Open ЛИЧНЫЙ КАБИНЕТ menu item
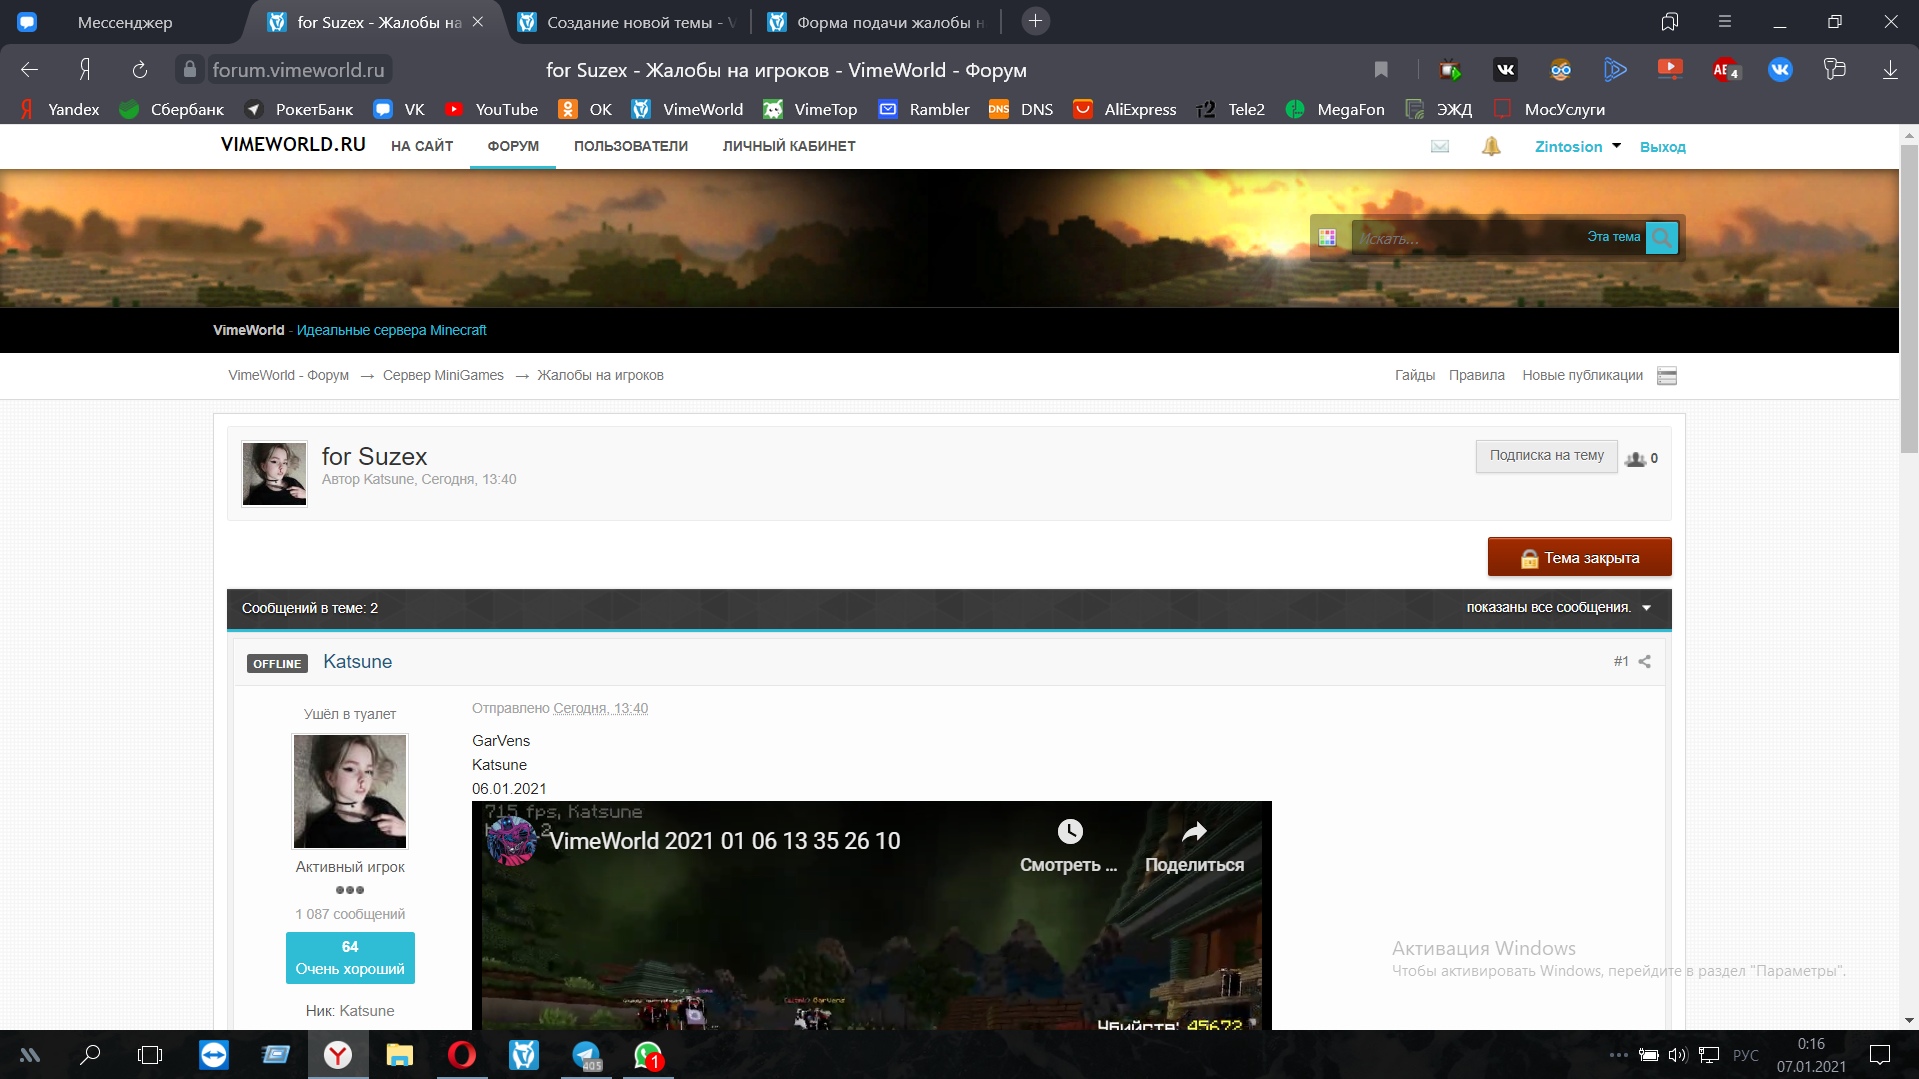The height and width of the screenshot is (1079, 1919). click(x=789, y=146)
